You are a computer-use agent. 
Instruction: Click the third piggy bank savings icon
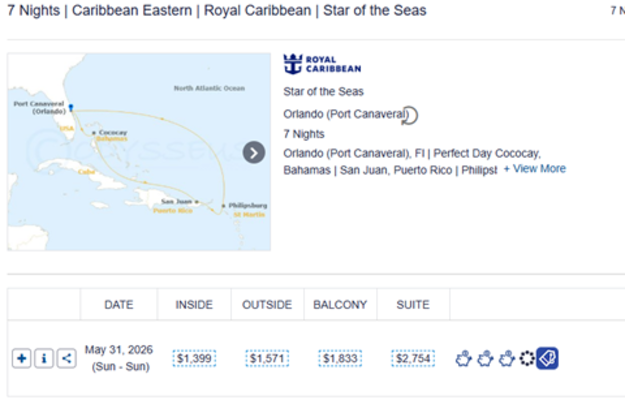click(x=507, y=359)
